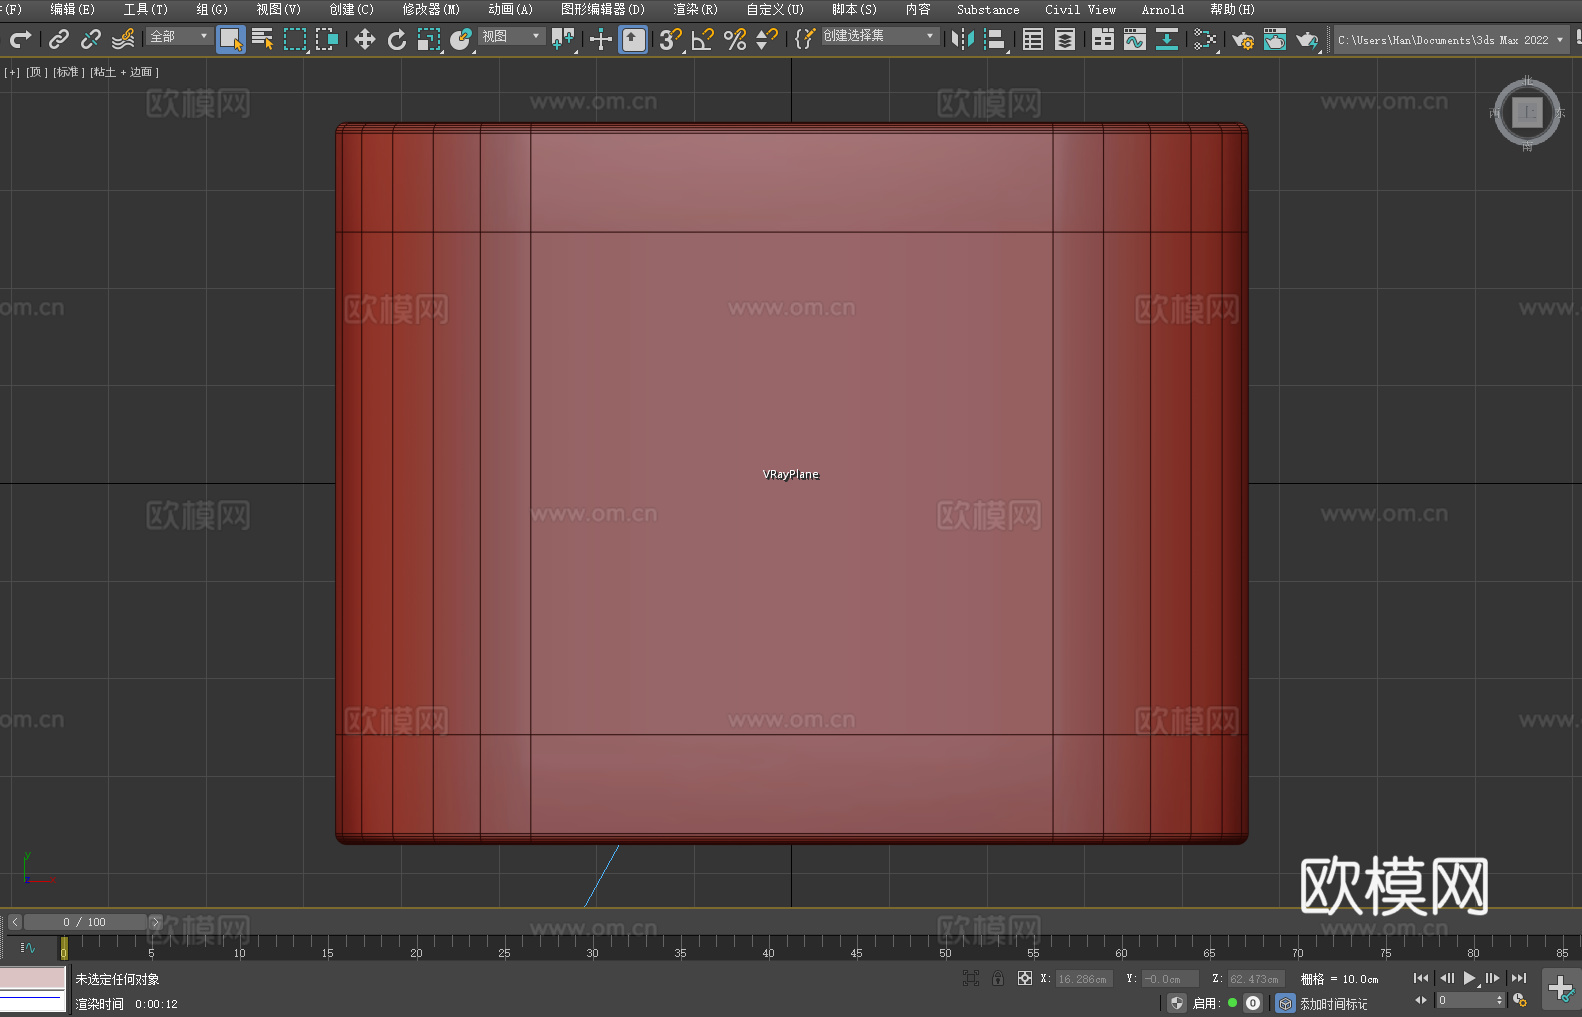Toggle selection lock padlock
The width and height of the screenshot is (1582, 1017).
point(997,979)
